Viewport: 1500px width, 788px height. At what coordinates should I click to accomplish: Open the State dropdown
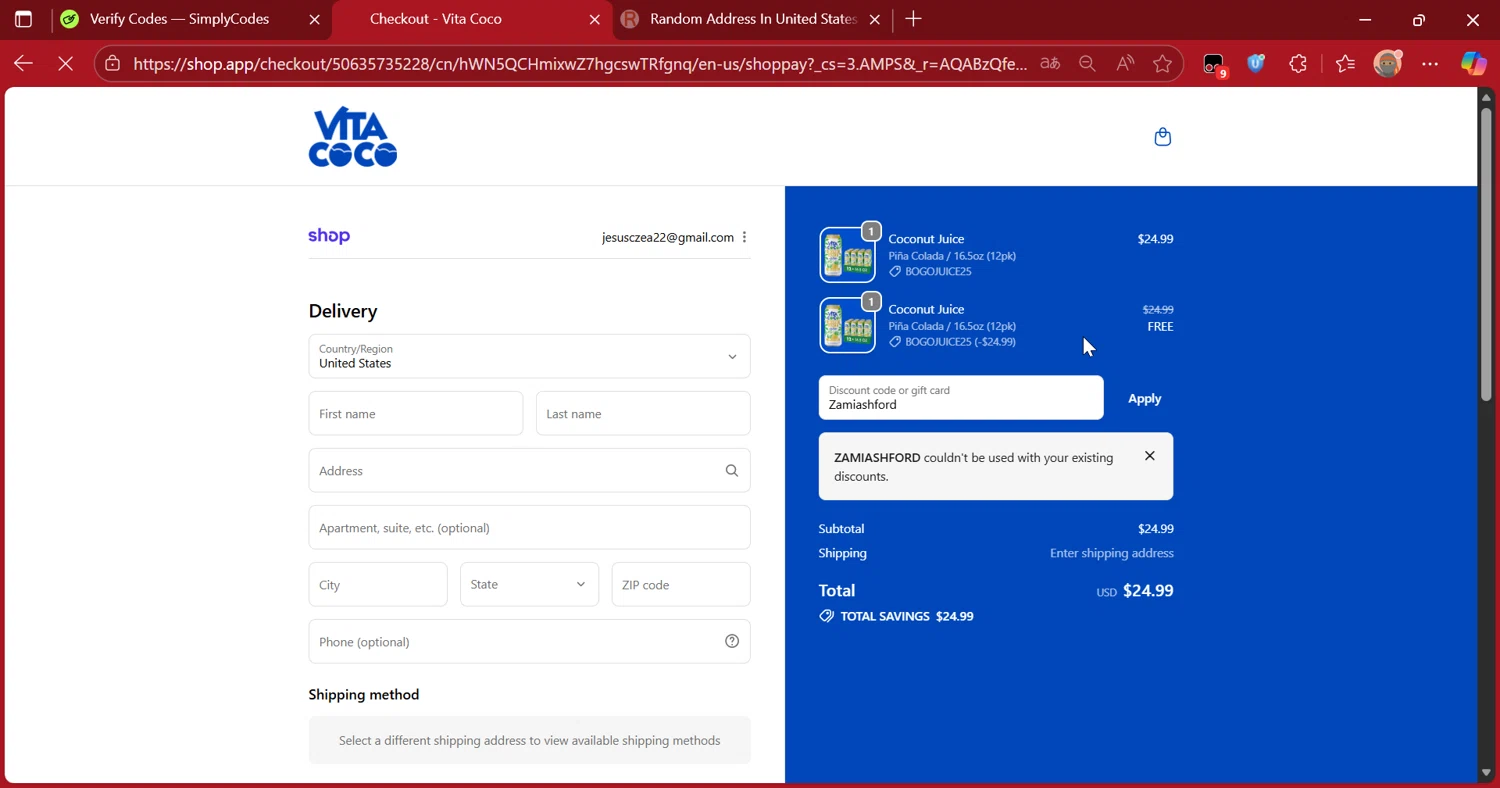[x=529, y=584]
